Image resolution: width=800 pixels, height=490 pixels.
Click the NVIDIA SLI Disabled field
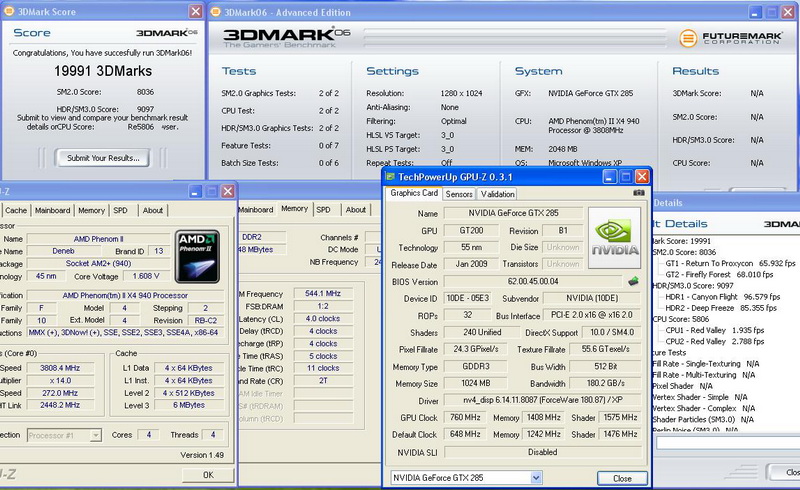543,452
